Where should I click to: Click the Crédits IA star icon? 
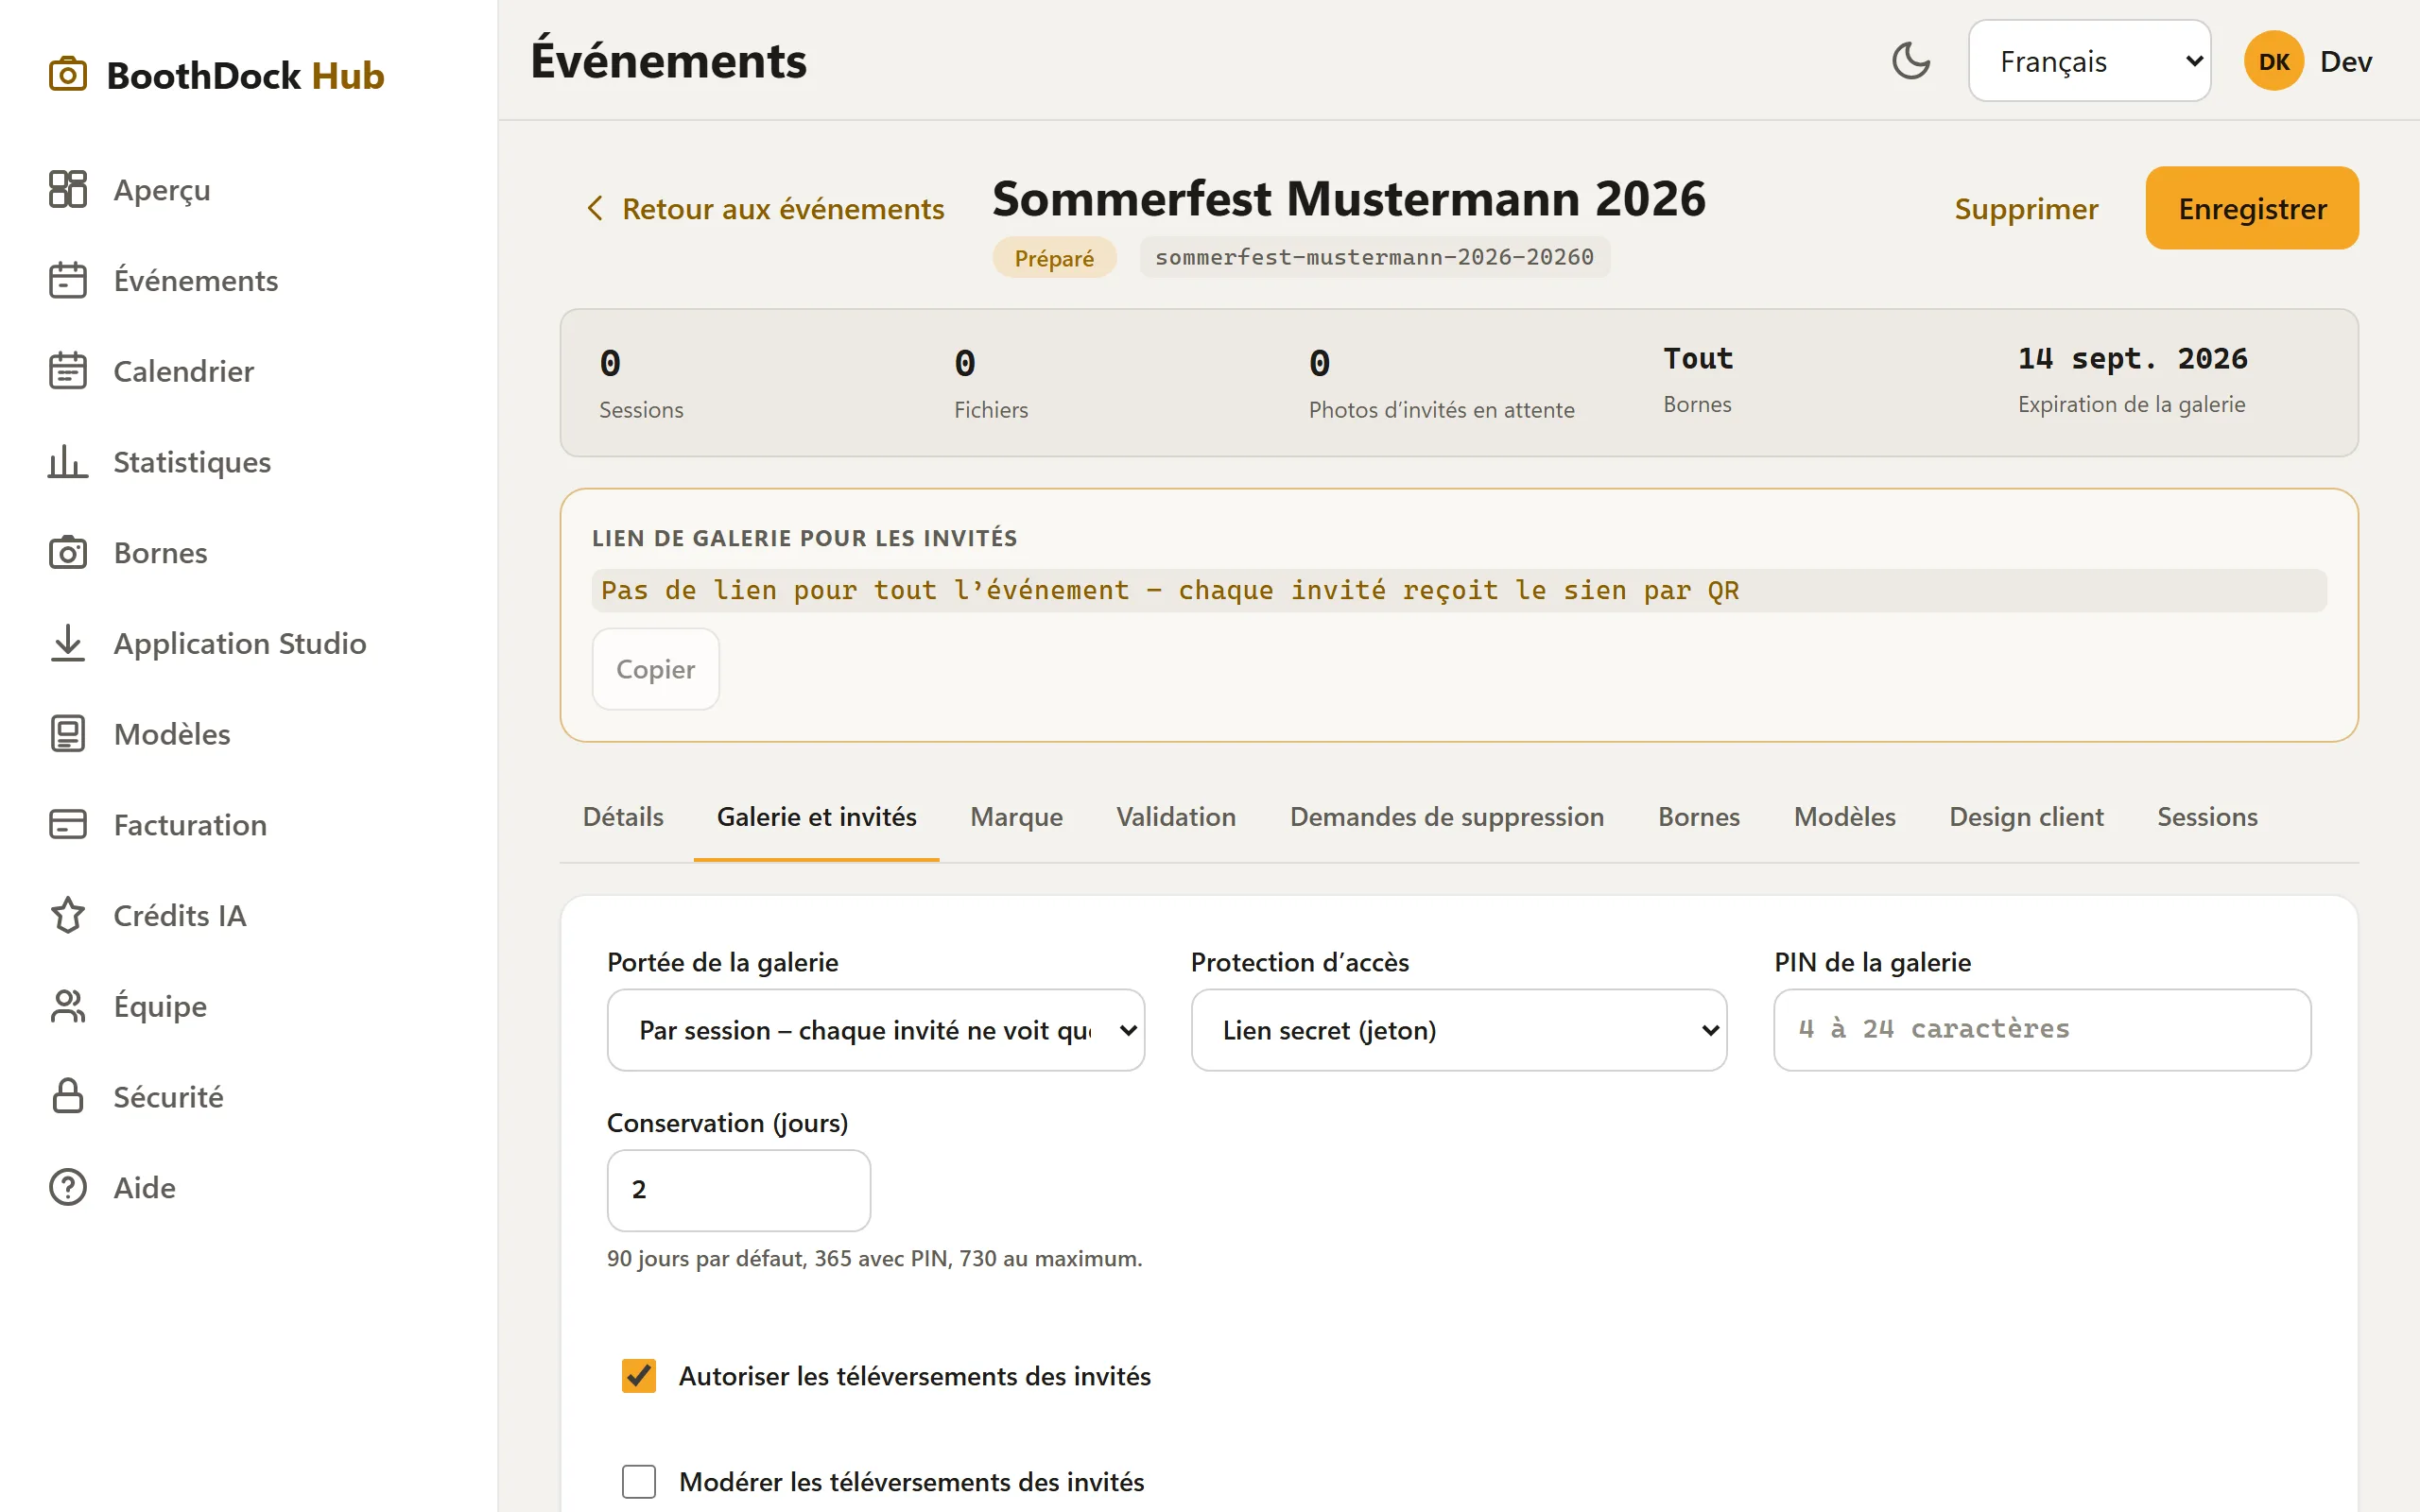(68, 915)
